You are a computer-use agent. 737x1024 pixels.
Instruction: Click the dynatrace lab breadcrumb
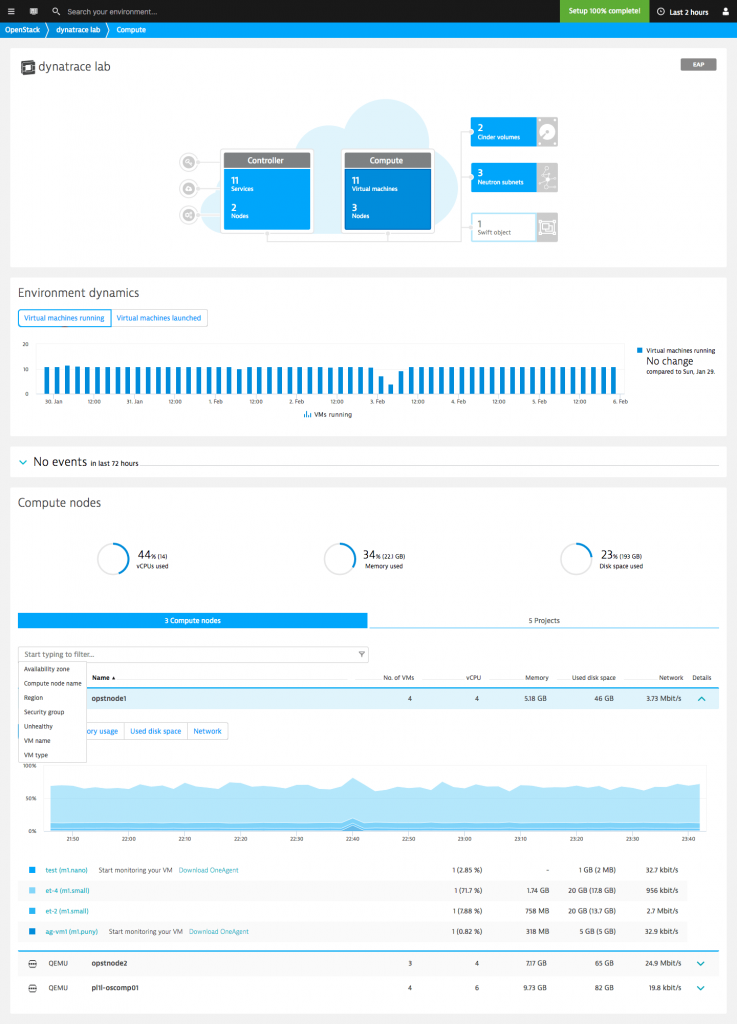coord(78,30)
